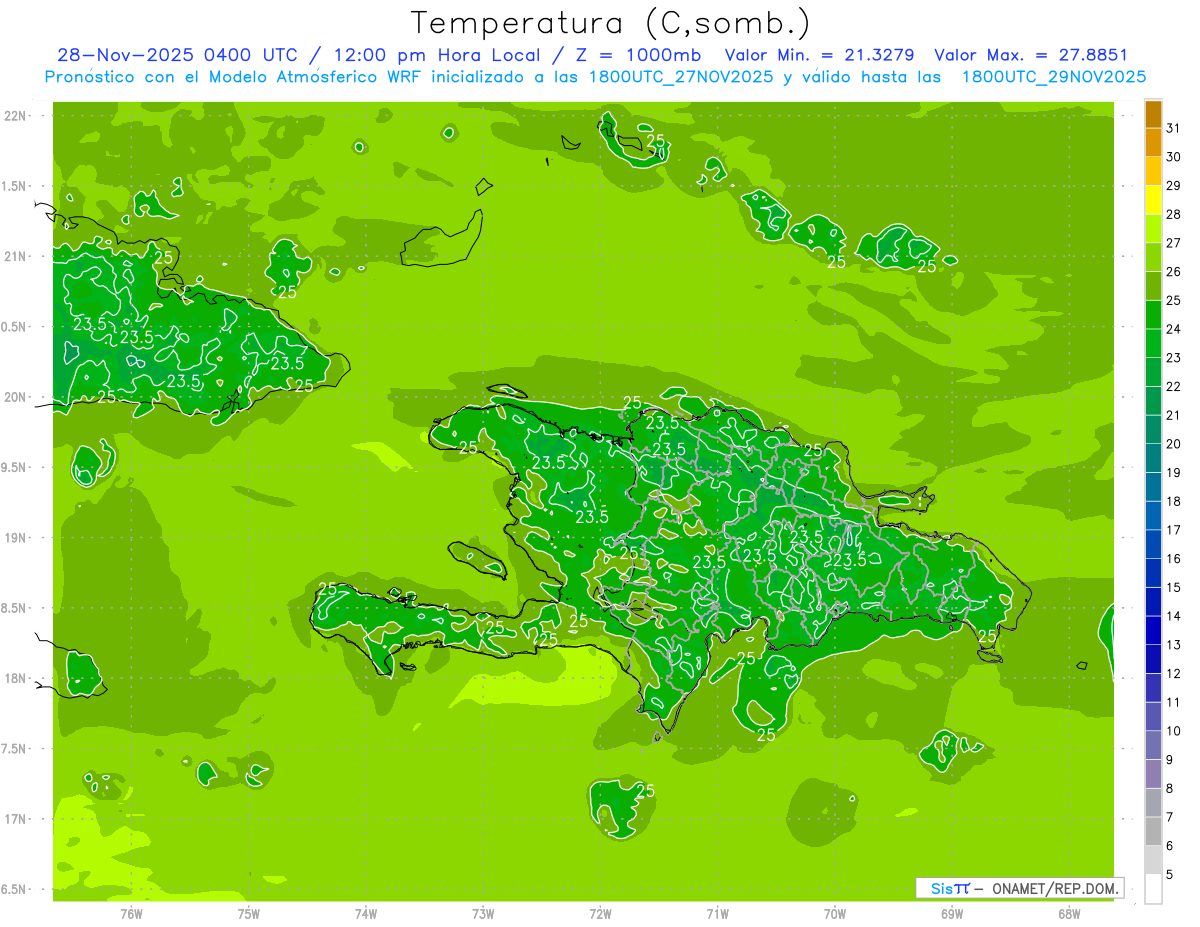The width and height of the screenshot is (1200, 927).
Task: Click the "69W" longitude axis label
Action: (x=952, y=914)
